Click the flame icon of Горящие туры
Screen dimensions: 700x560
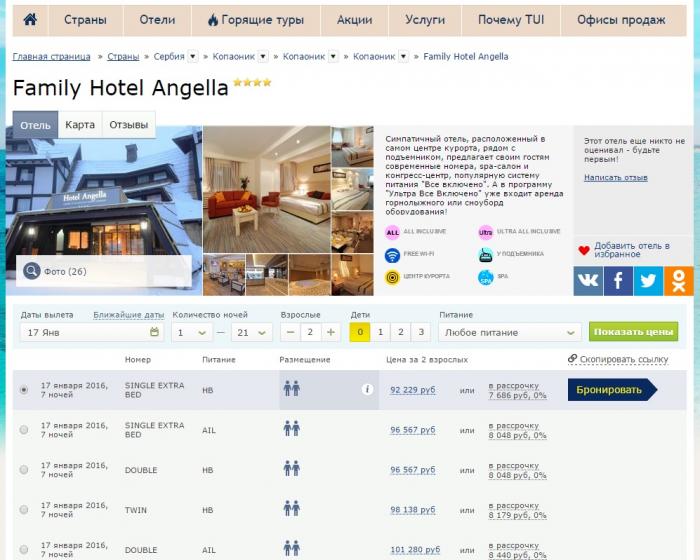(213, 20)
